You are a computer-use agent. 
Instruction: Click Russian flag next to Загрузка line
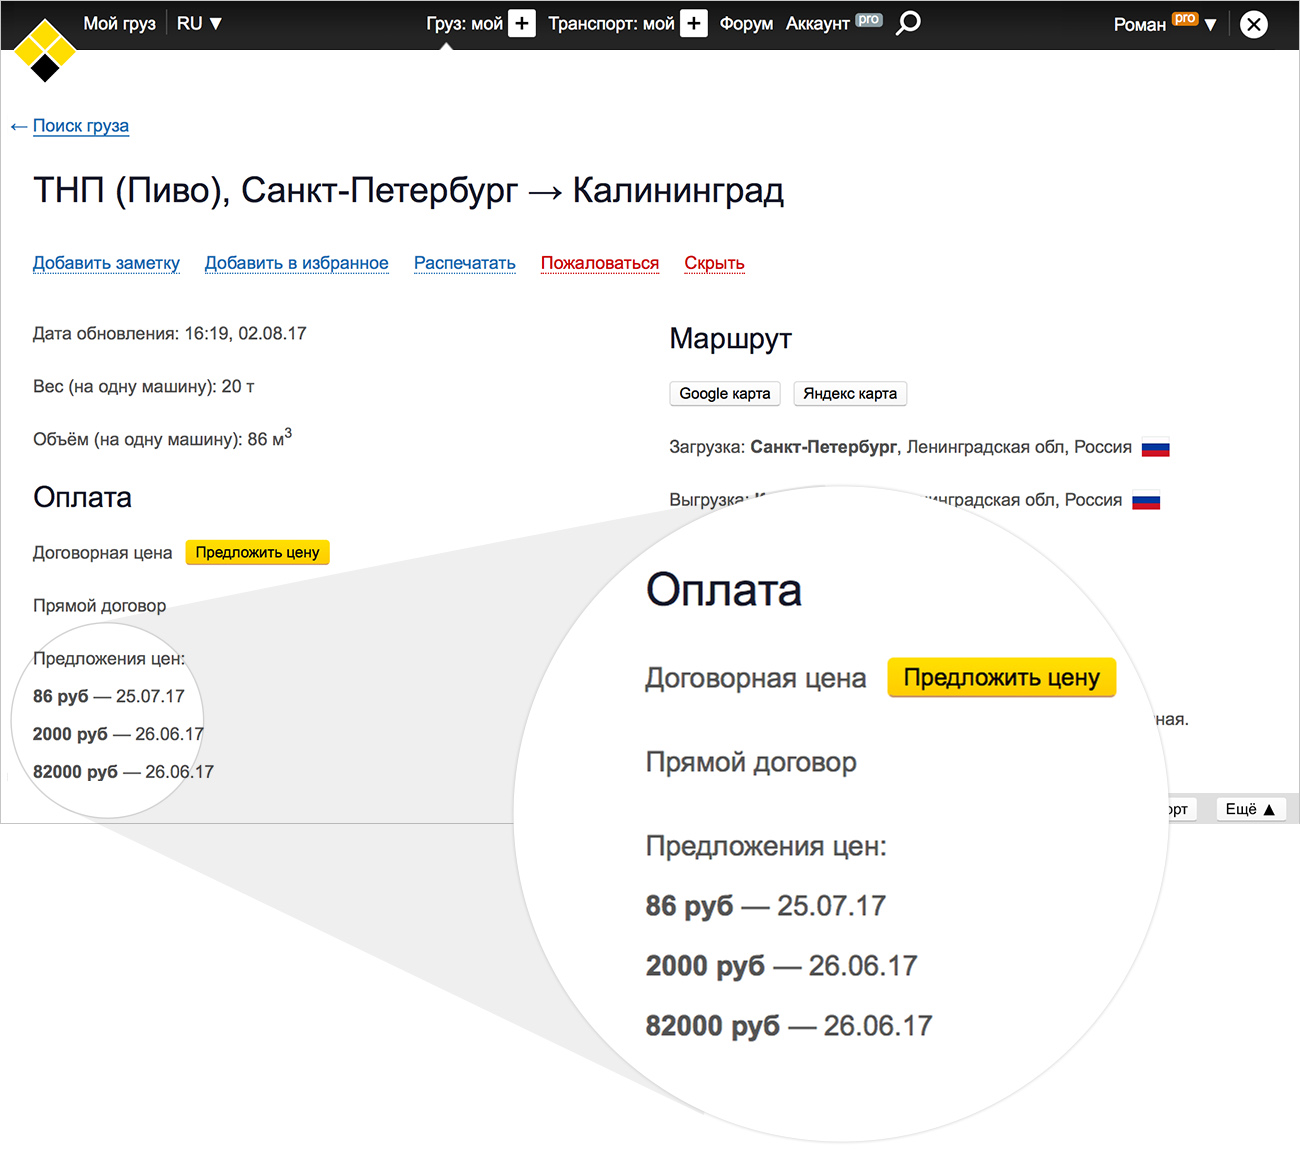click(1155, 449)
